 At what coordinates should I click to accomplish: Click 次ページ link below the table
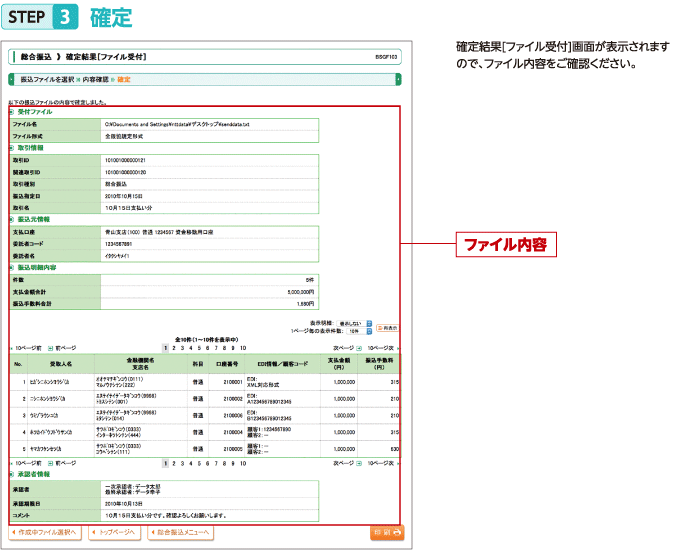[344, 464]
